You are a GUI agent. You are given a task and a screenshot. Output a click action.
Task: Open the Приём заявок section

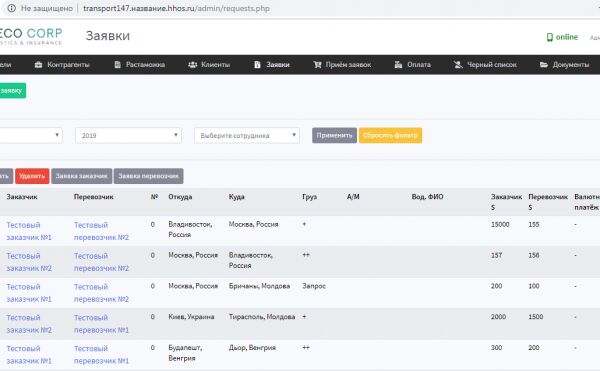[348, 65]
